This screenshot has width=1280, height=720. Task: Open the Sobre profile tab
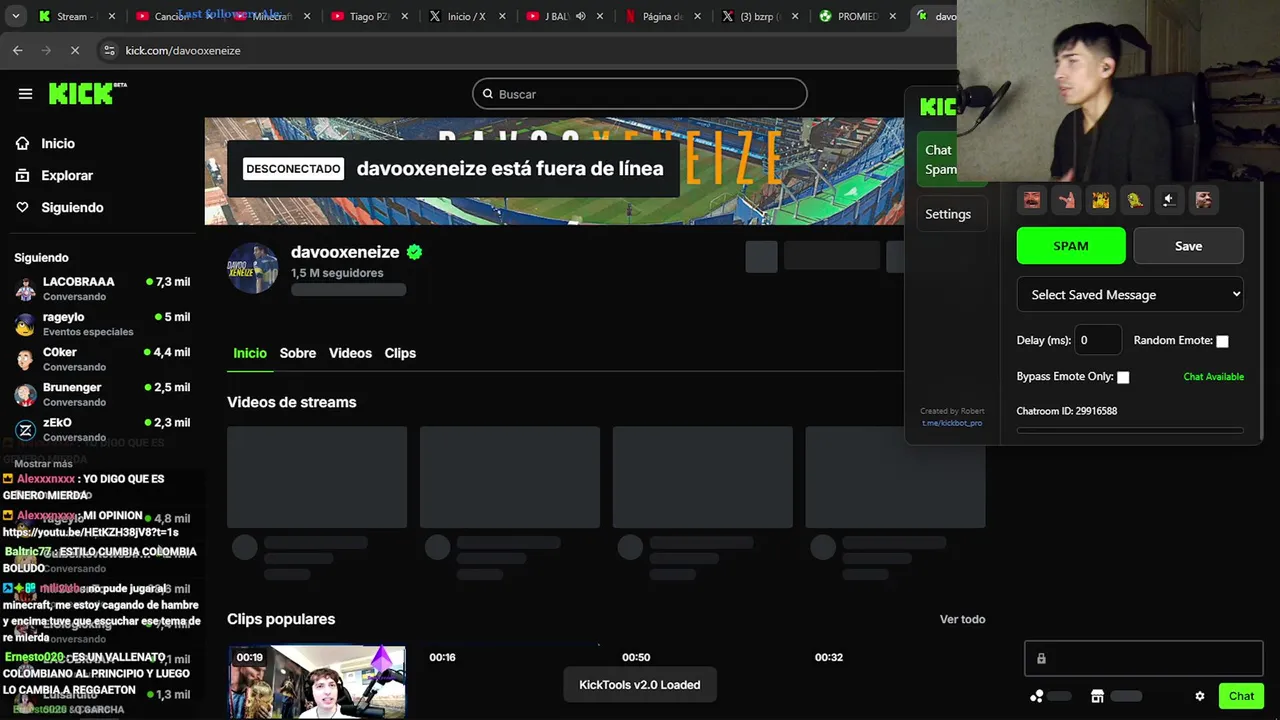298,353
